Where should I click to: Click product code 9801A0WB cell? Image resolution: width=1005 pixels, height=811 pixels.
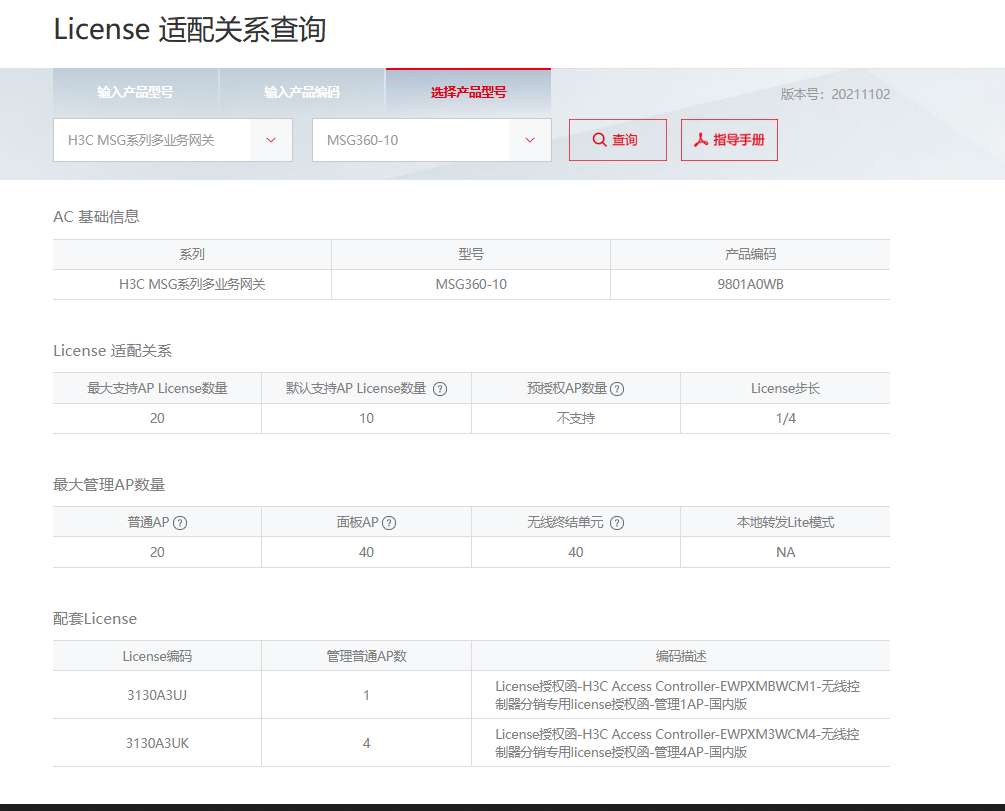click(751, 285)
